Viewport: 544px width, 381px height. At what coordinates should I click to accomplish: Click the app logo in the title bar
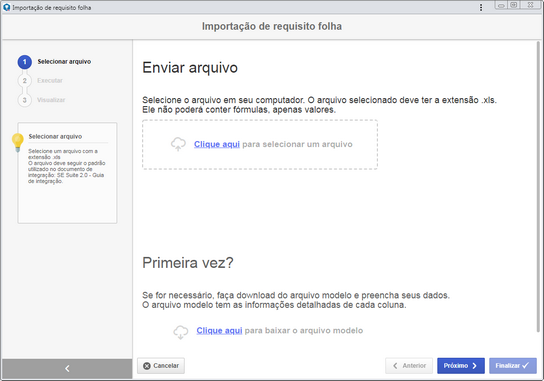[6, 7]
